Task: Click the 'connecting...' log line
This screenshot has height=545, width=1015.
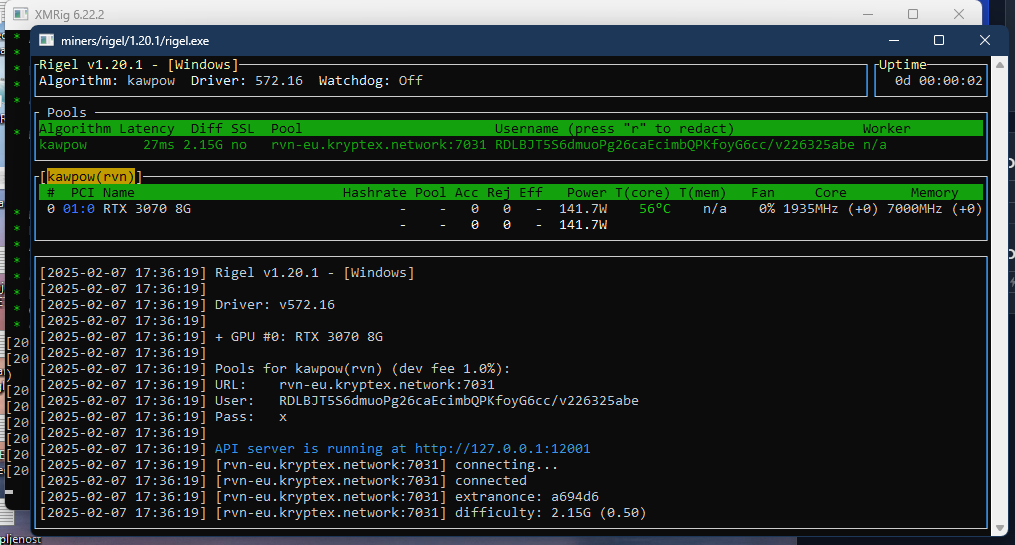Action: pyautogui.click(x=386, y=465)
